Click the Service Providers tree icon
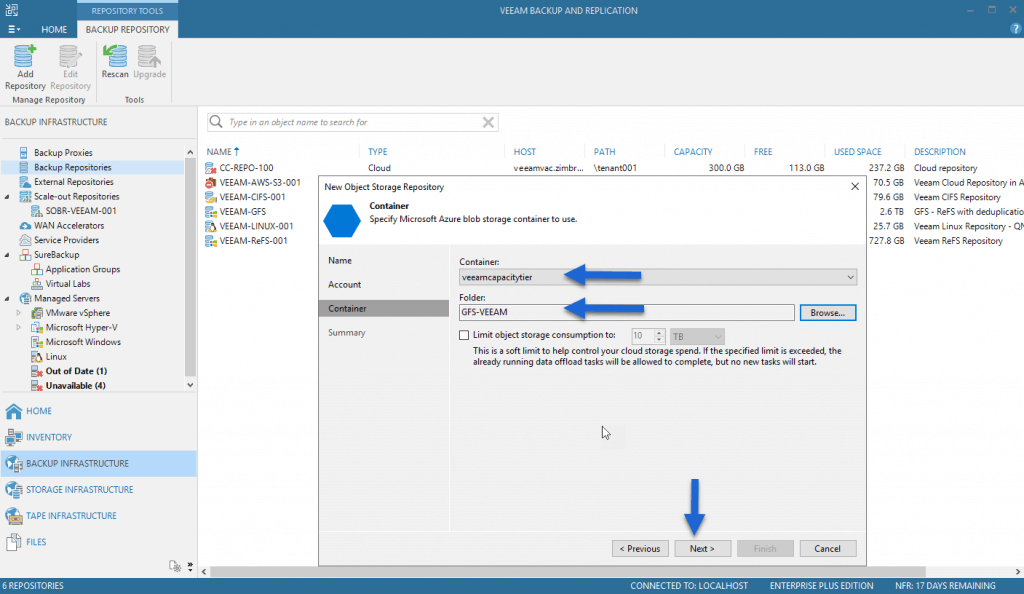 tap(25, 240)
